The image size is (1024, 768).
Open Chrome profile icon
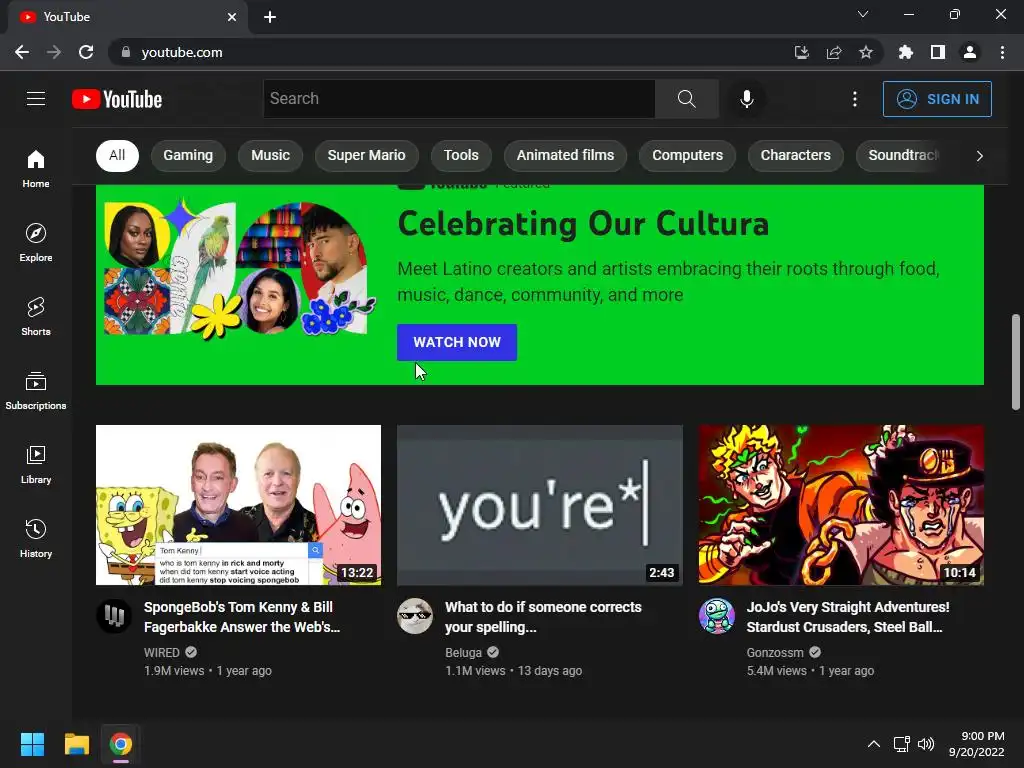[x=970, y=52]
